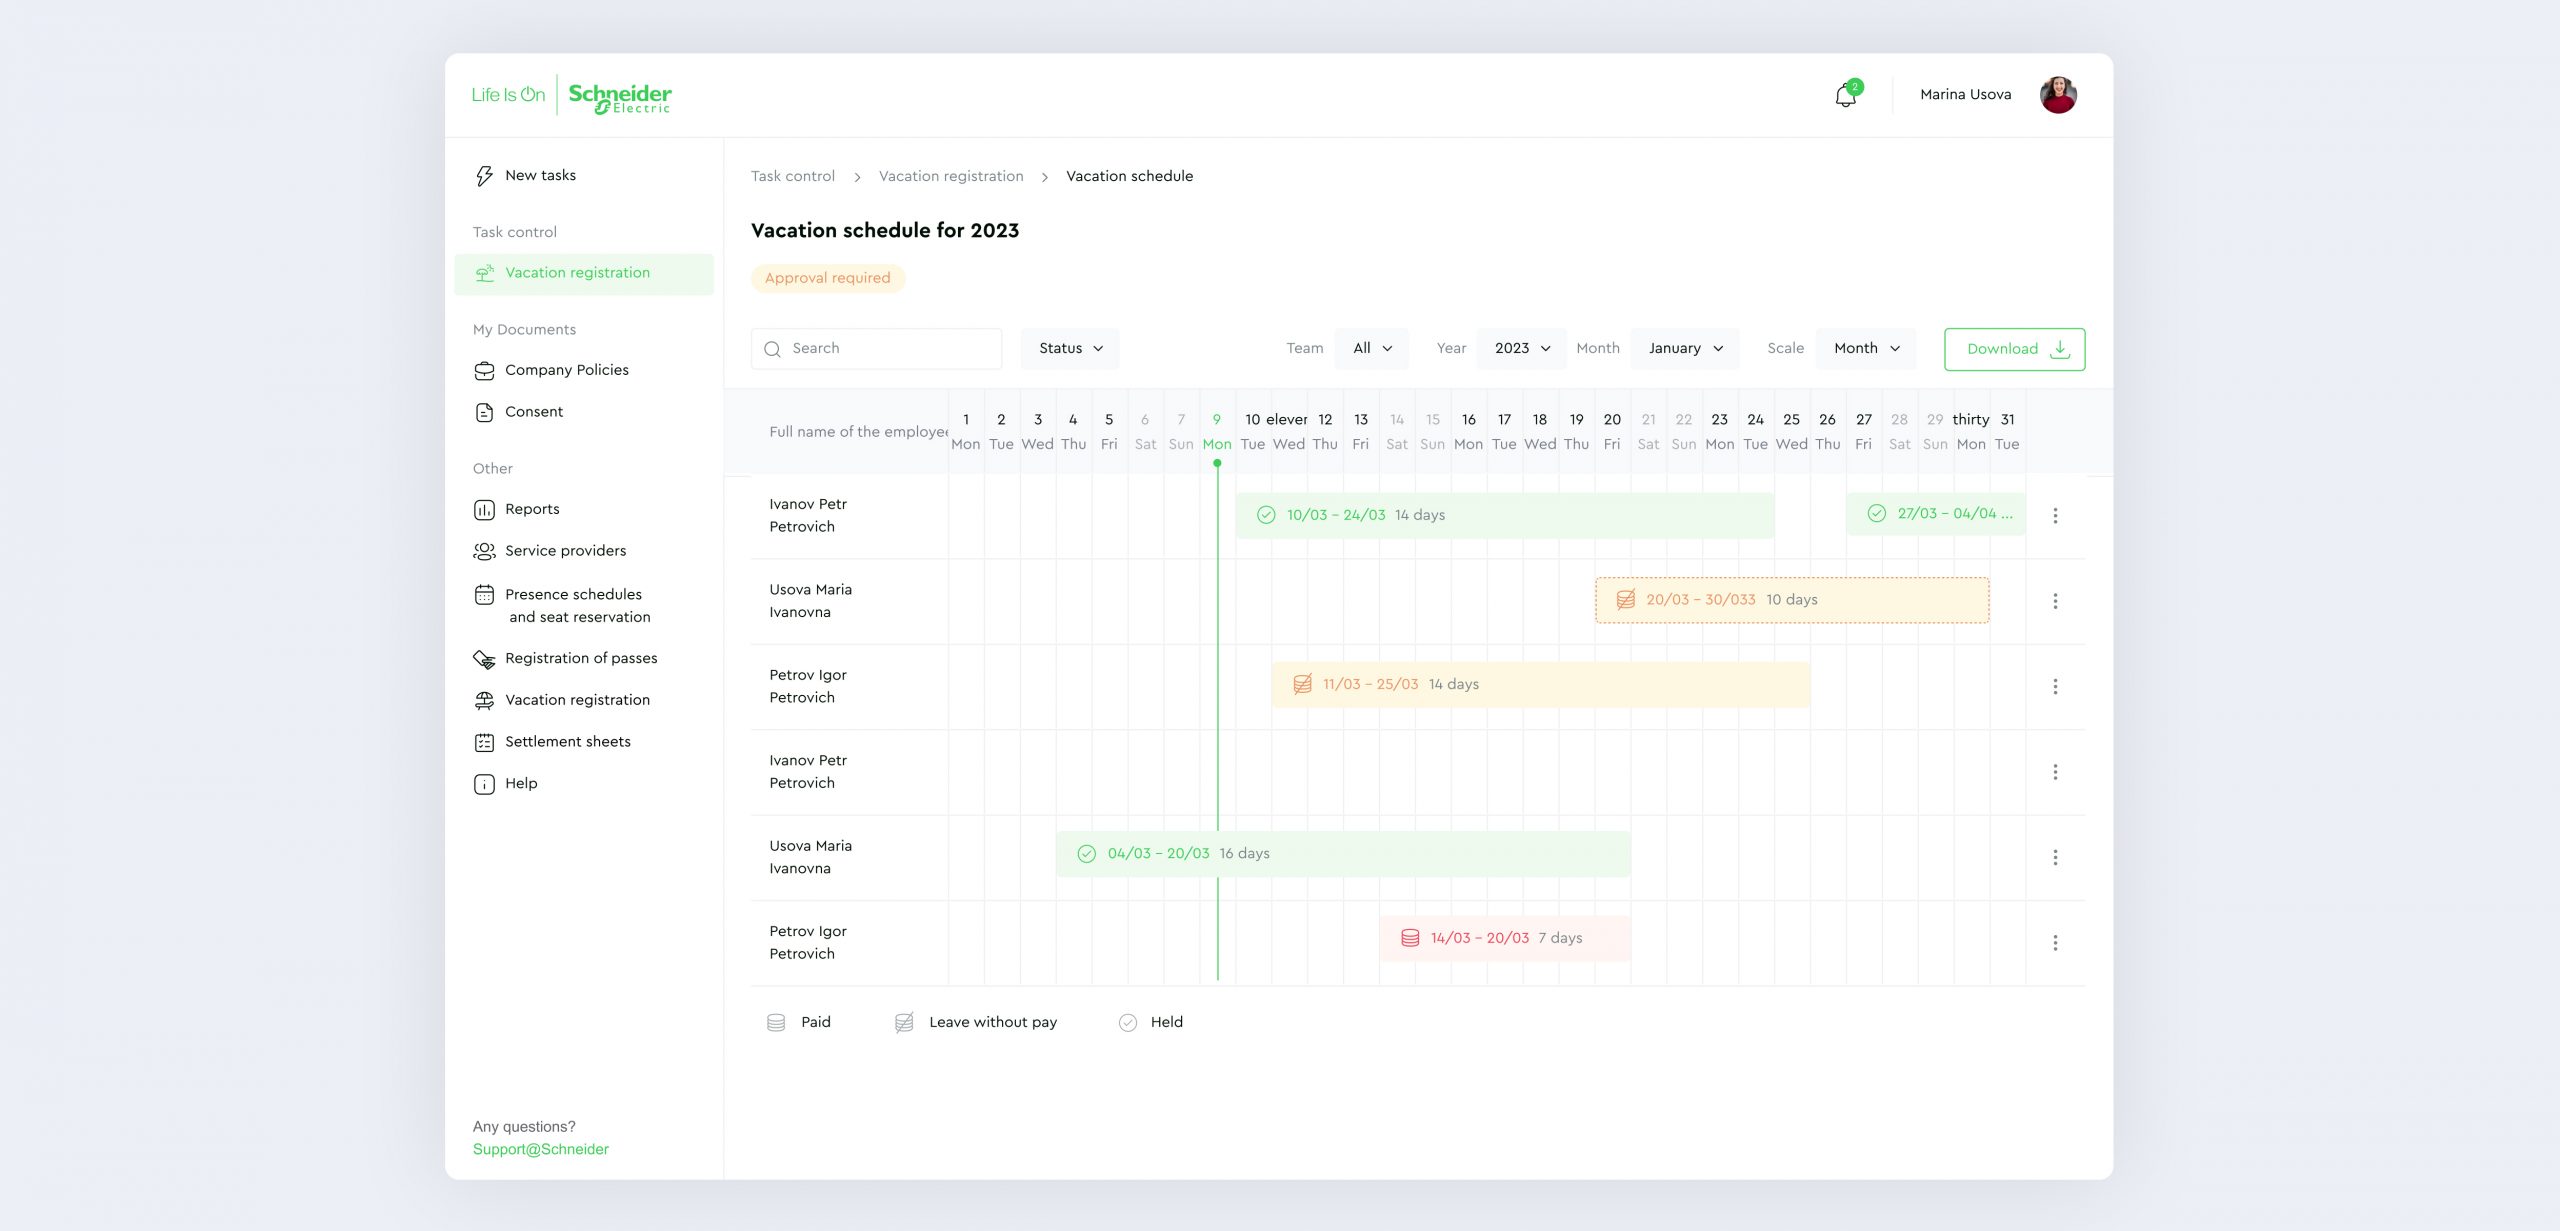Viewport: 2560px width, 1231px height.
Task: Click Marina Usova's profile avatar
Action: (2058, 95)
